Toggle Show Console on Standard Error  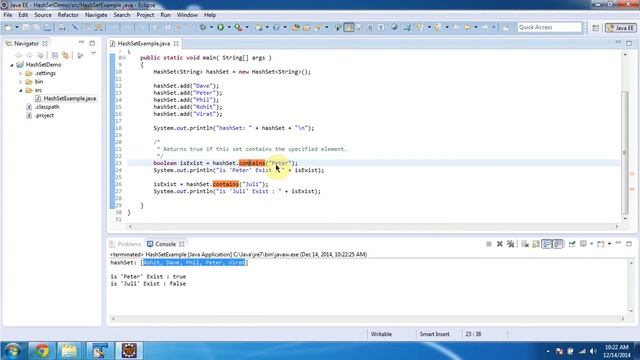[x=558, y=244]
